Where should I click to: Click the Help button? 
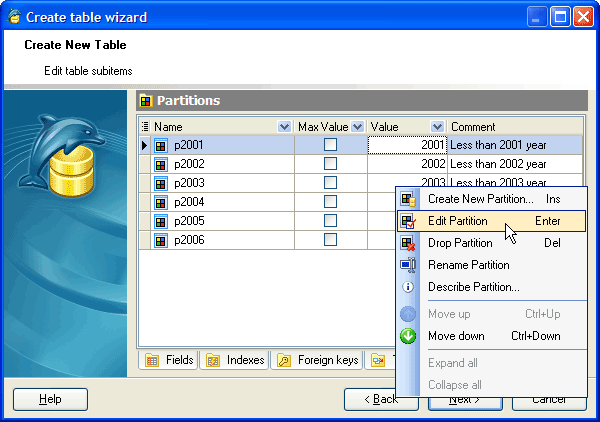(x=50, y=399)
